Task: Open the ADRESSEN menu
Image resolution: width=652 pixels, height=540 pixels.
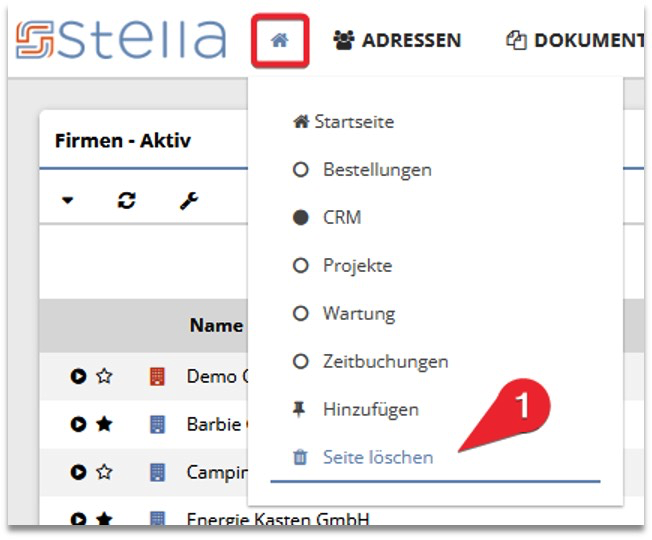Action: (x=398, y=41)
